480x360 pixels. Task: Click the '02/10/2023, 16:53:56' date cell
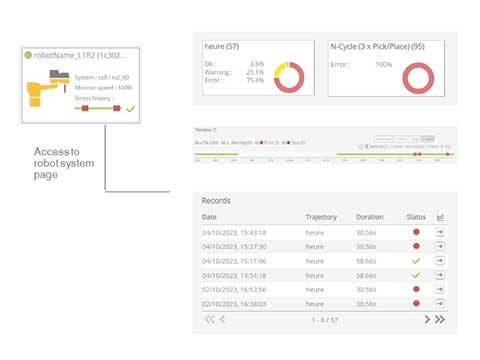pos(234,290)
